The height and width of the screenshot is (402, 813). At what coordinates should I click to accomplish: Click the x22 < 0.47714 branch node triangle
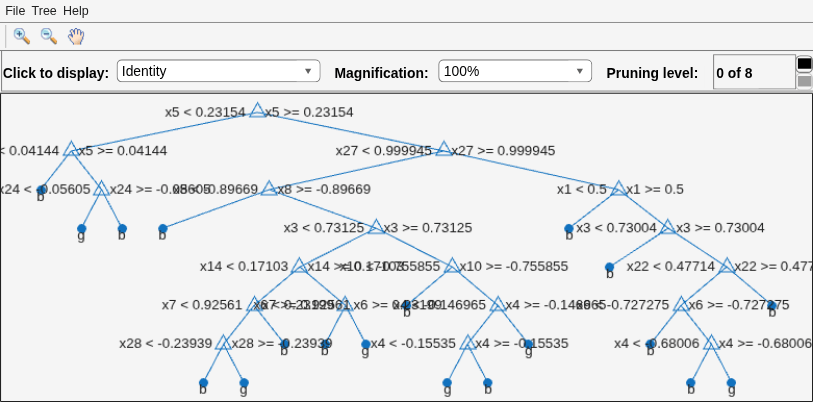click(726, 266)
